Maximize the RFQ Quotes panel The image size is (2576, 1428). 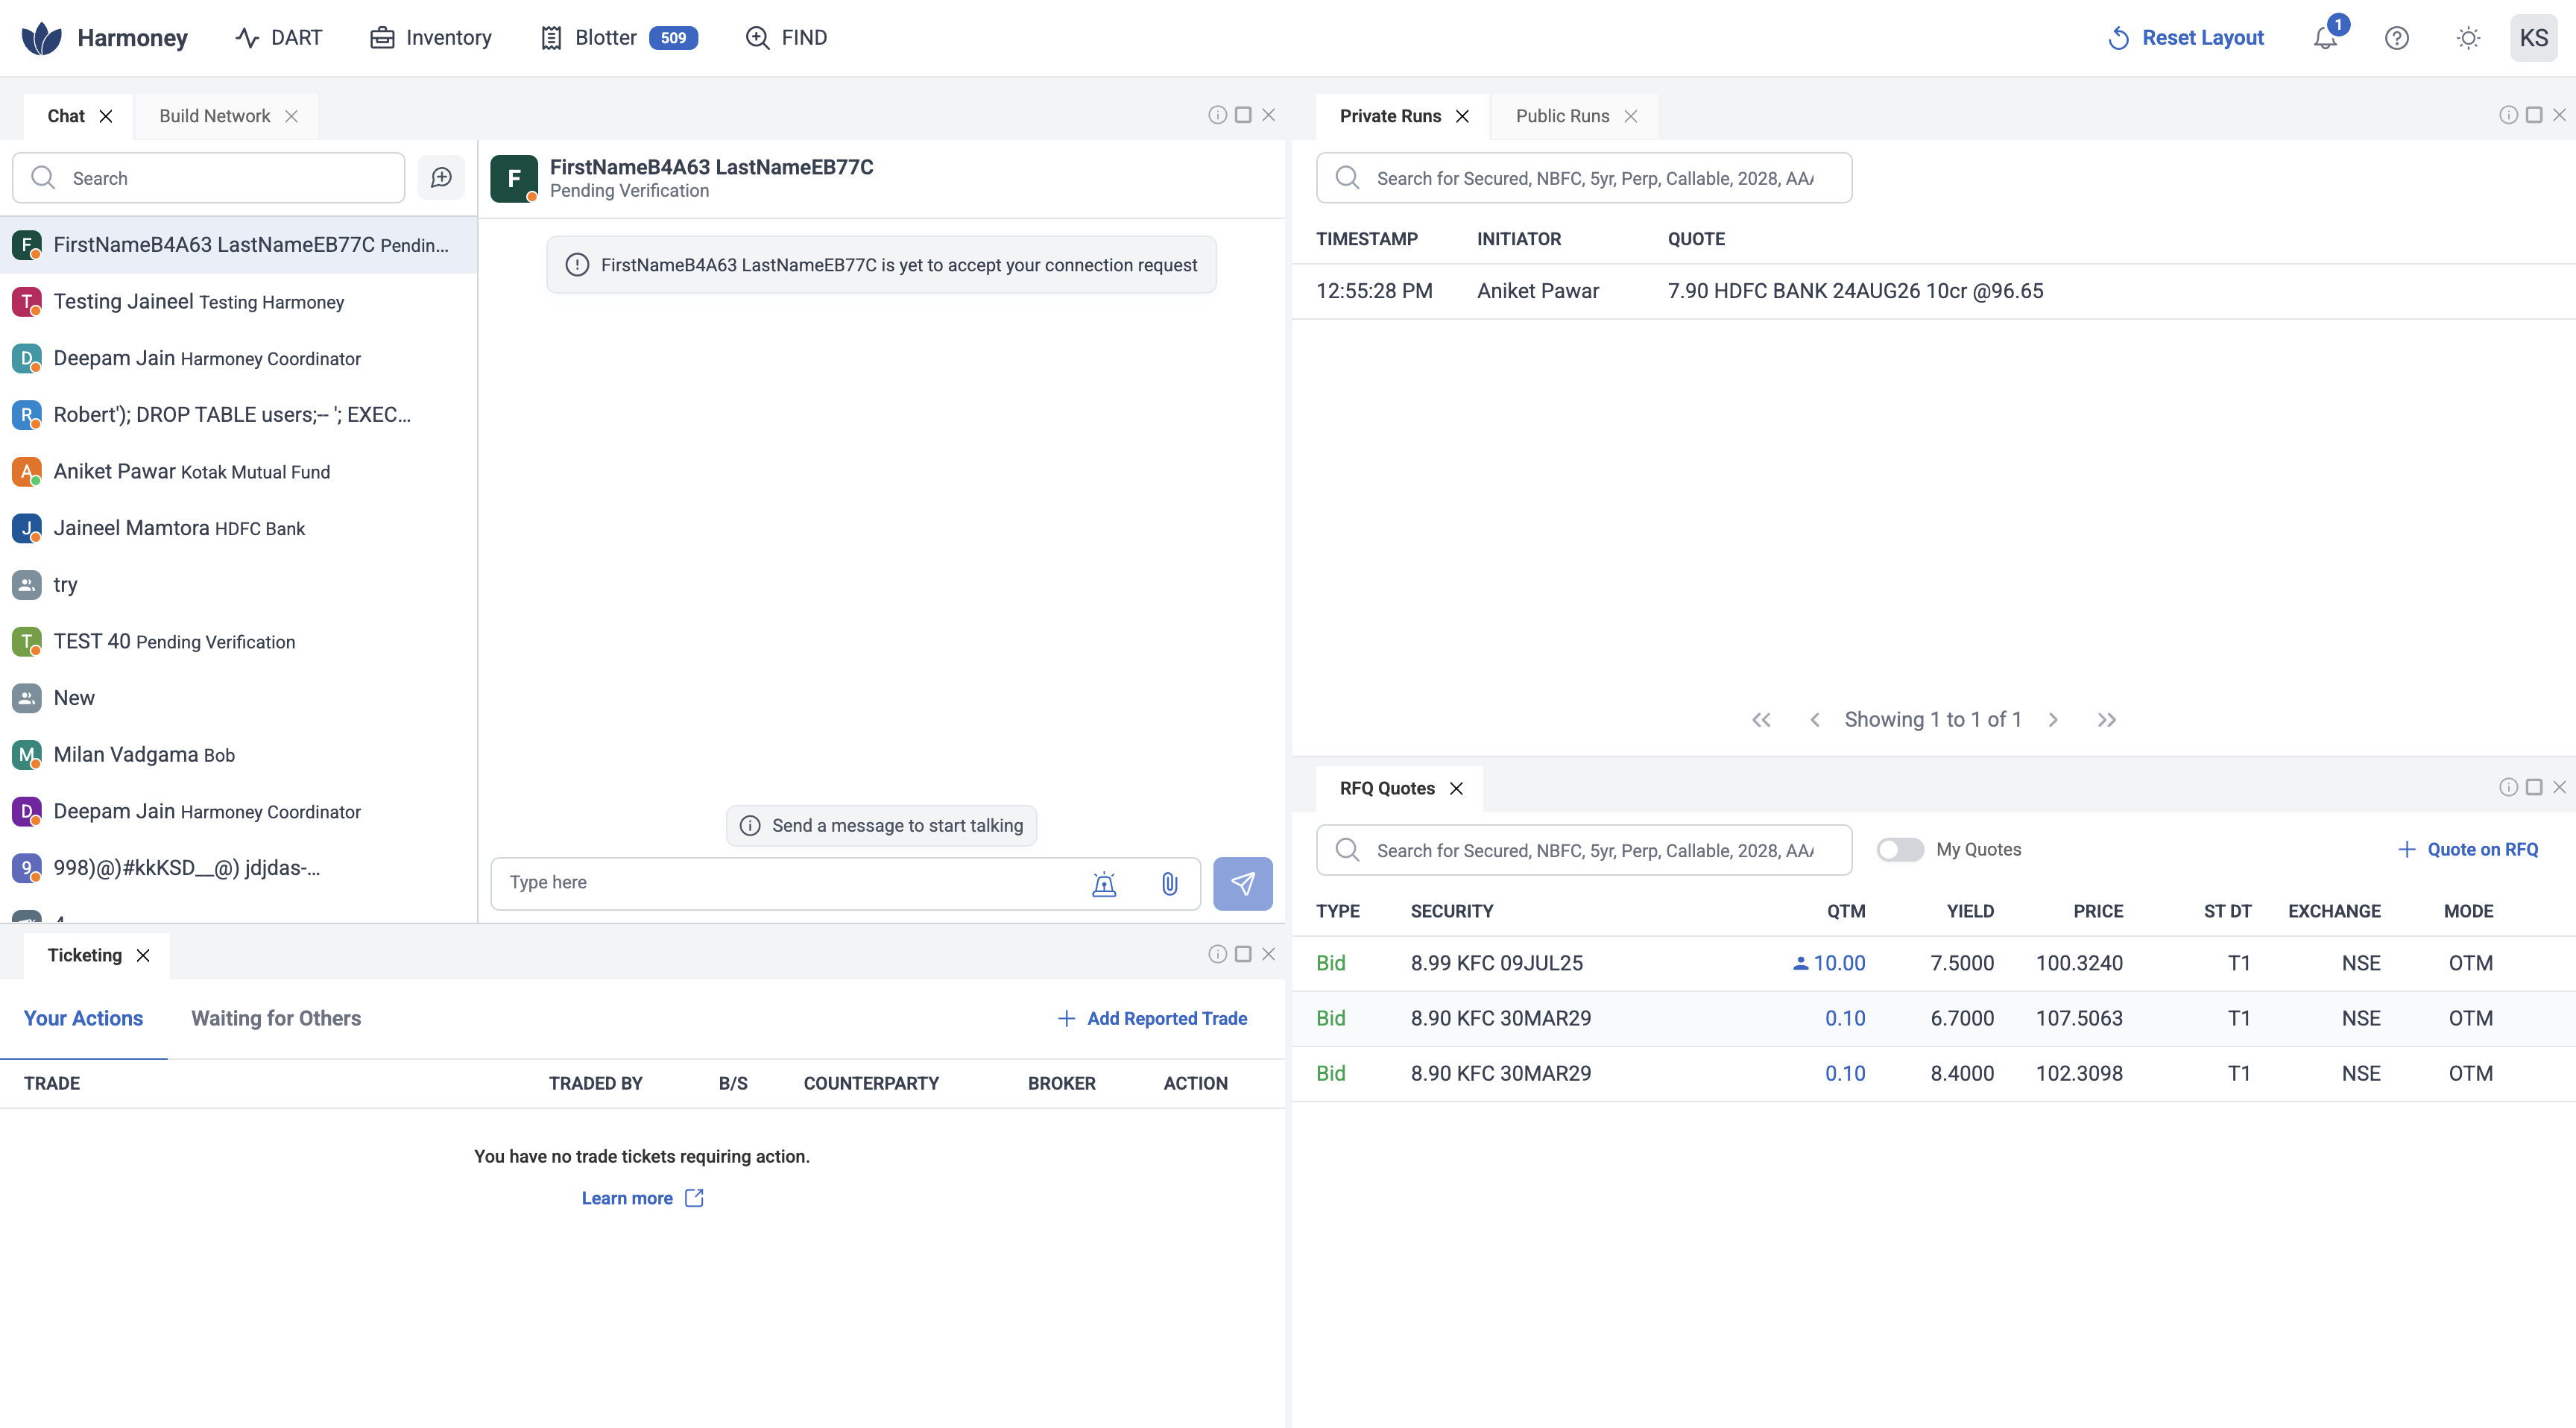click(2534, 787)
